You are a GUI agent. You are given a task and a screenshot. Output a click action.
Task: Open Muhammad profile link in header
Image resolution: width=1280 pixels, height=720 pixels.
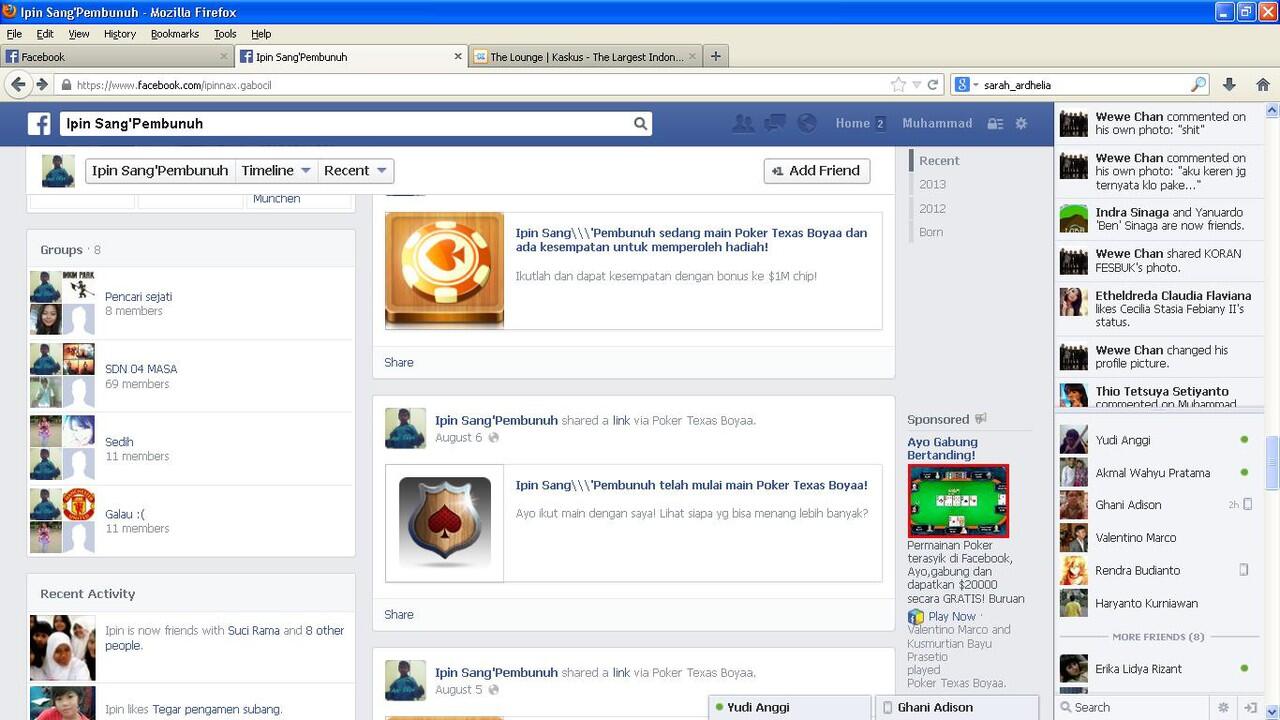click(937, 124)
